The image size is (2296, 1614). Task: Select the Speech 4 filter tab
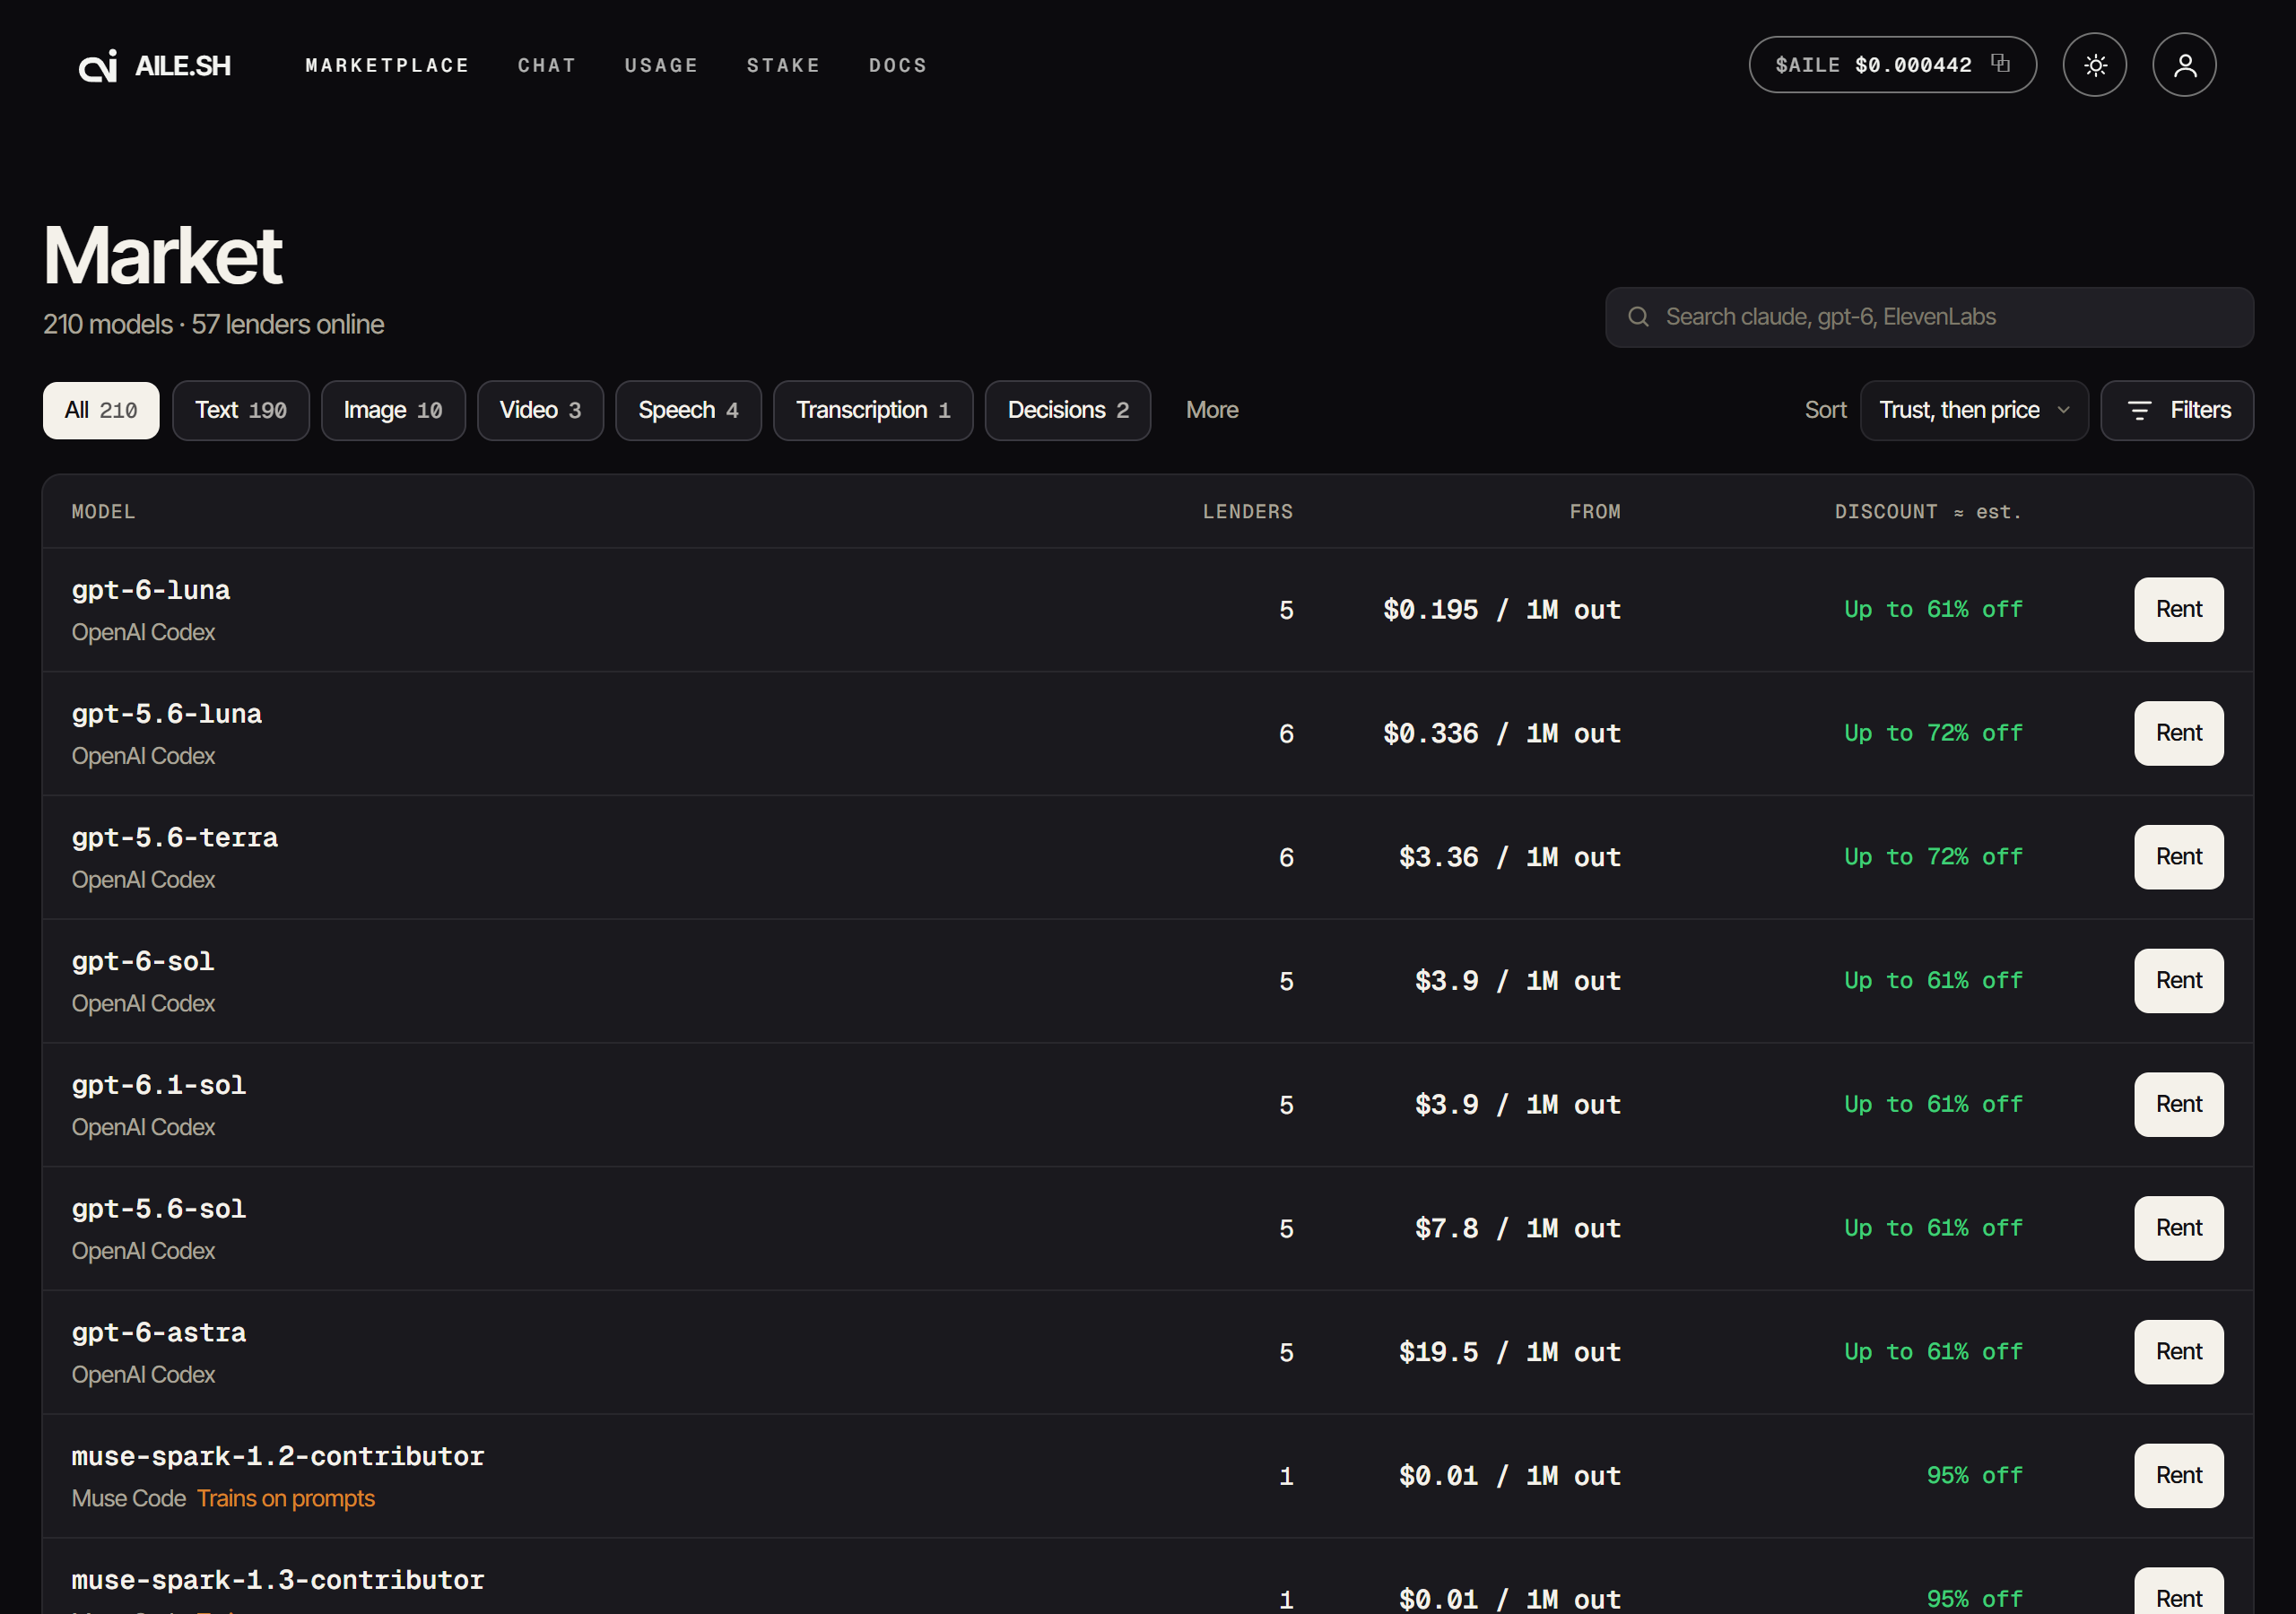tap(688, 410)
